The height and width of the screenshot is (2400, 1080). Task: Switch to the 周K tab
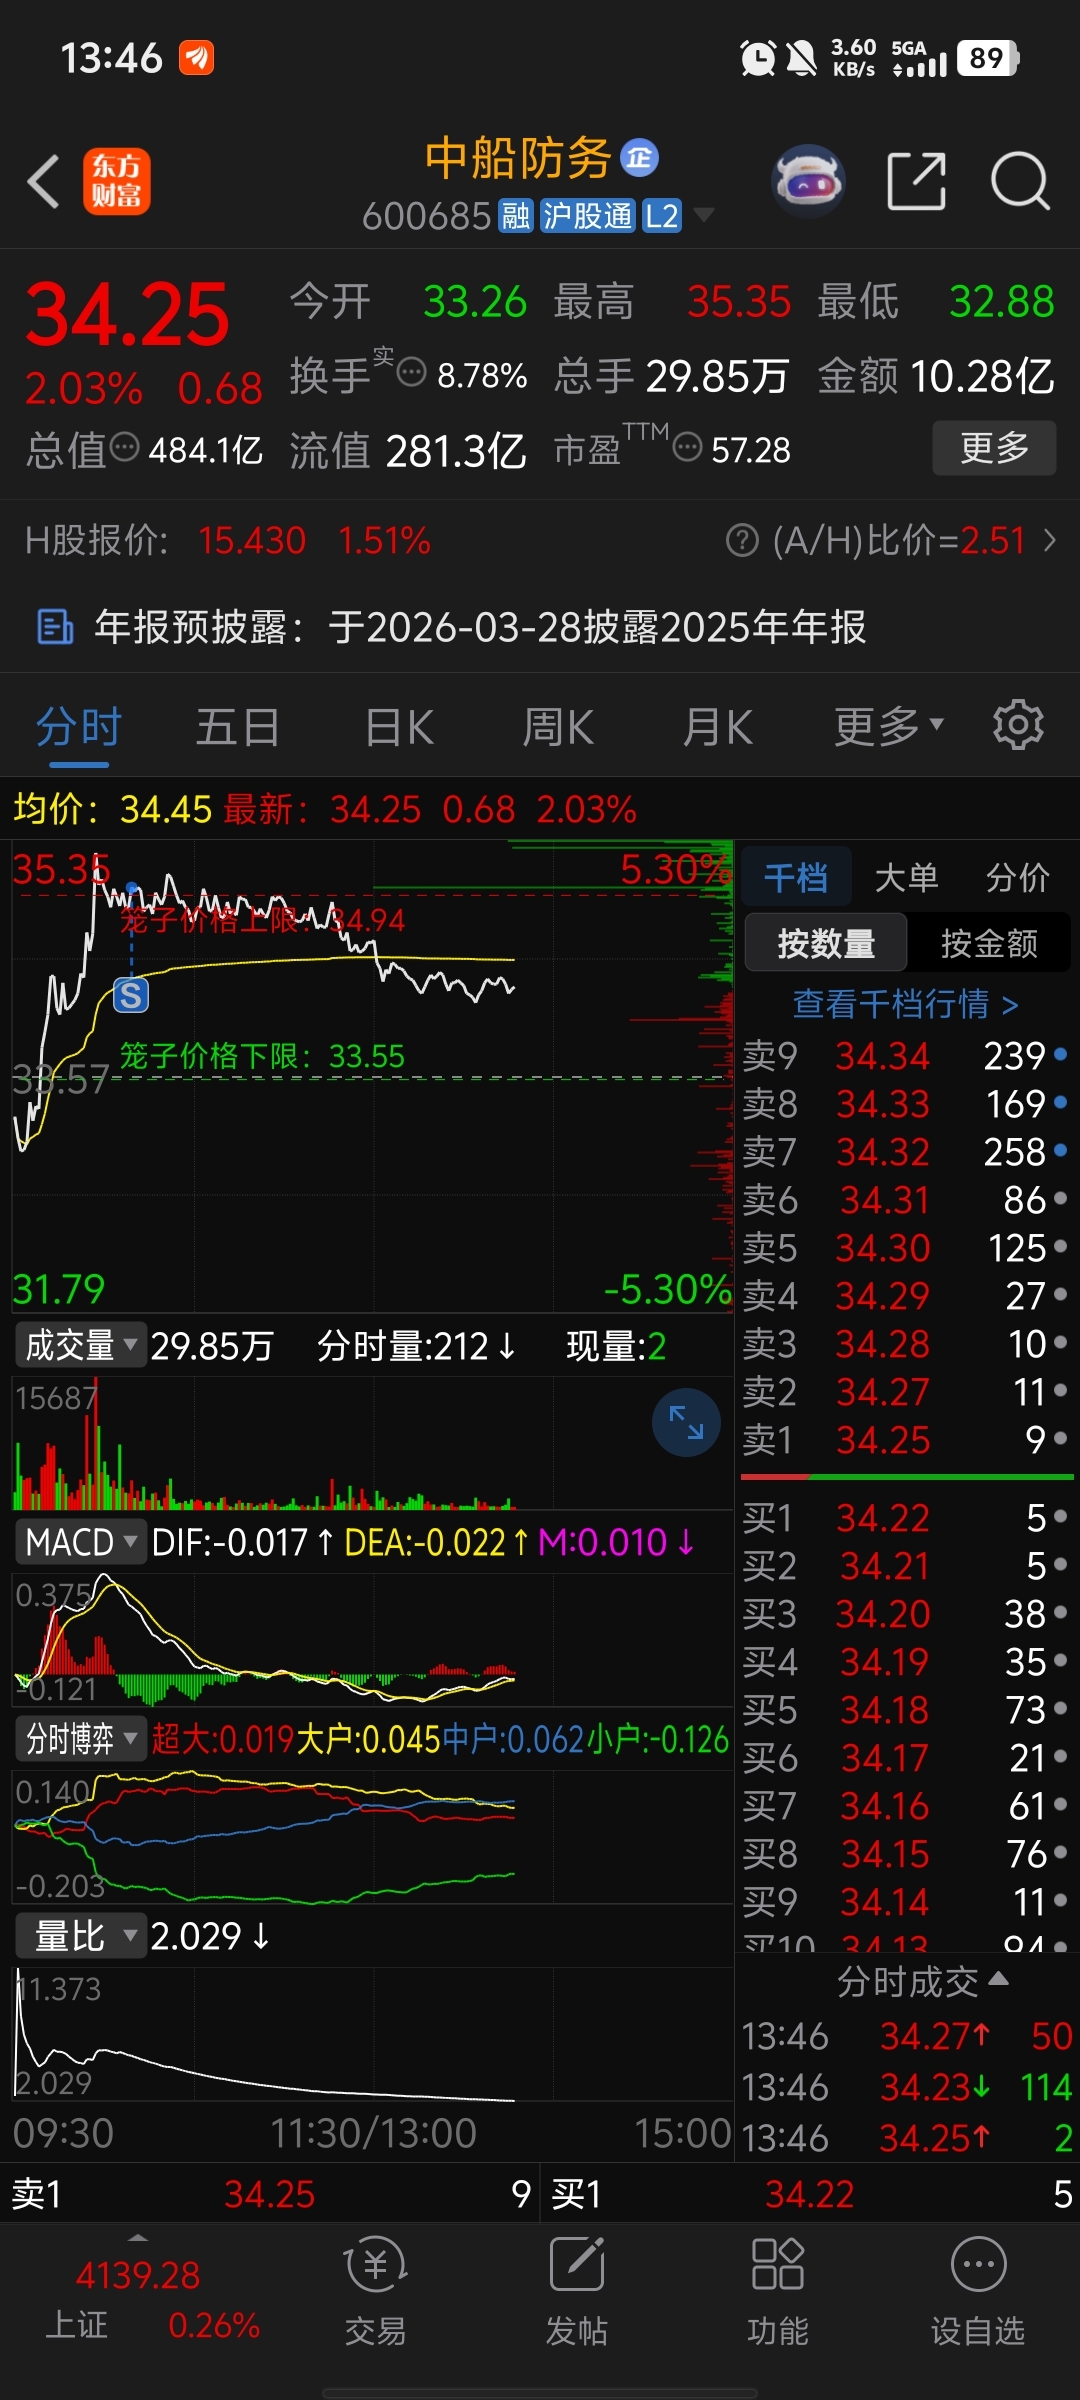[558, 727]
